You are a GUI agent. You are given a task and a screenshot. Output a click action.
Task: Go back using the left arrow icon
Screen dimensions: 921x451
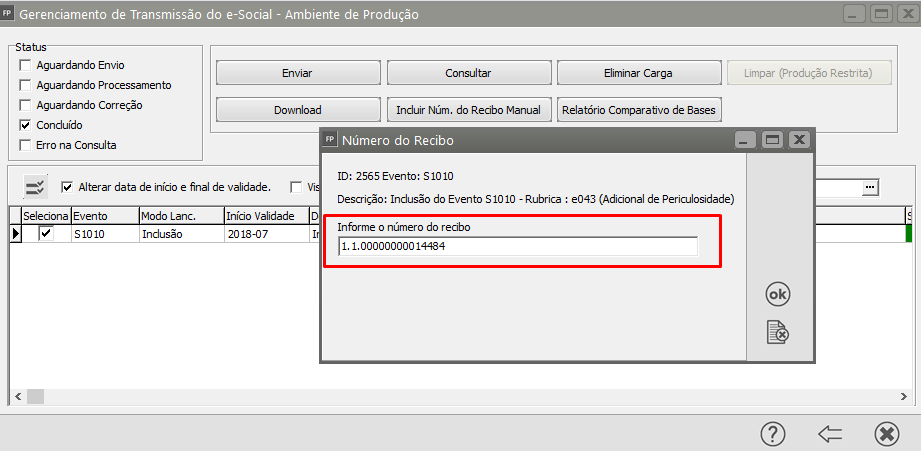click(830, 435)
